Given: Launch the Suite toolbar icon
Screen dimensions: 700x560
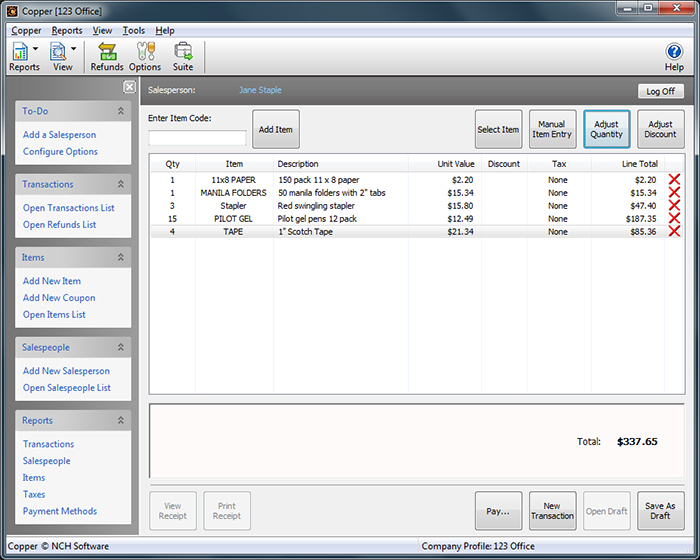Looking at the screenshot, I should [183, 56].
